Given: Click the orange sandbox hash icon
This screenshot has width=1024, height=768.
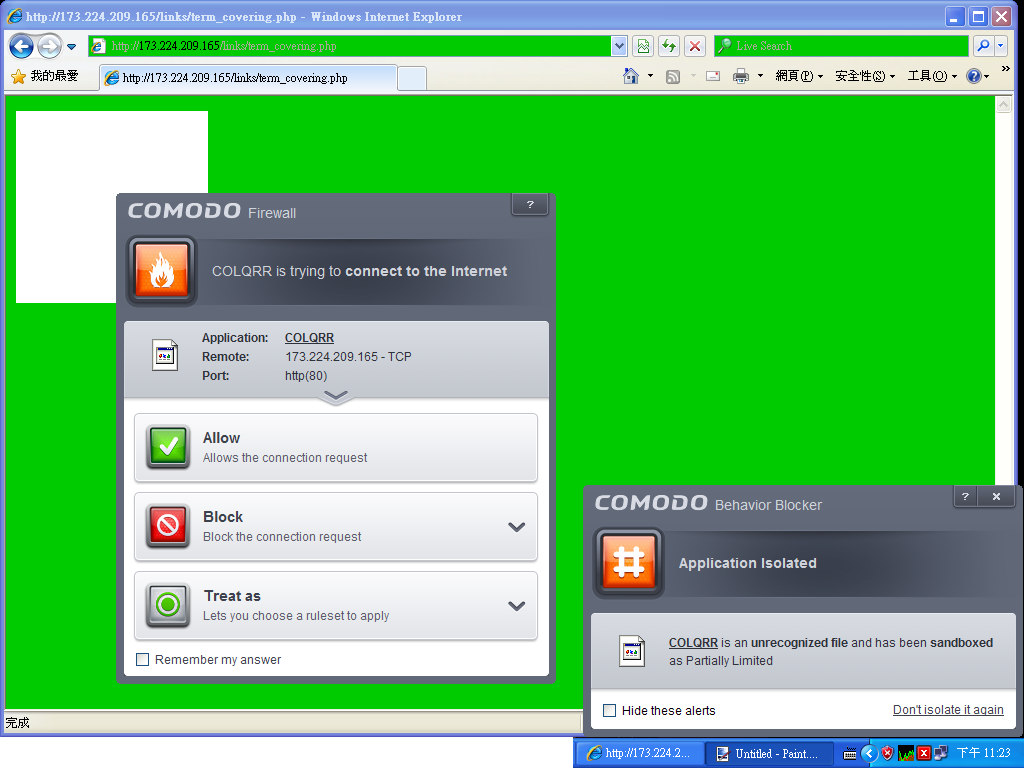Looking at the screenshot, I should (x=628, y=562).
